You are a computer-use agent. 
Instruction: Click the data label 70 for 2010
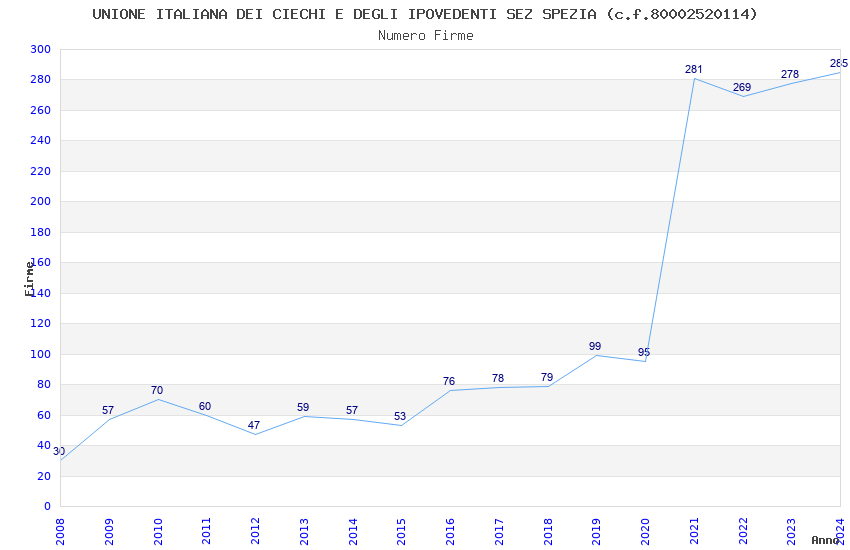(157, 391)
